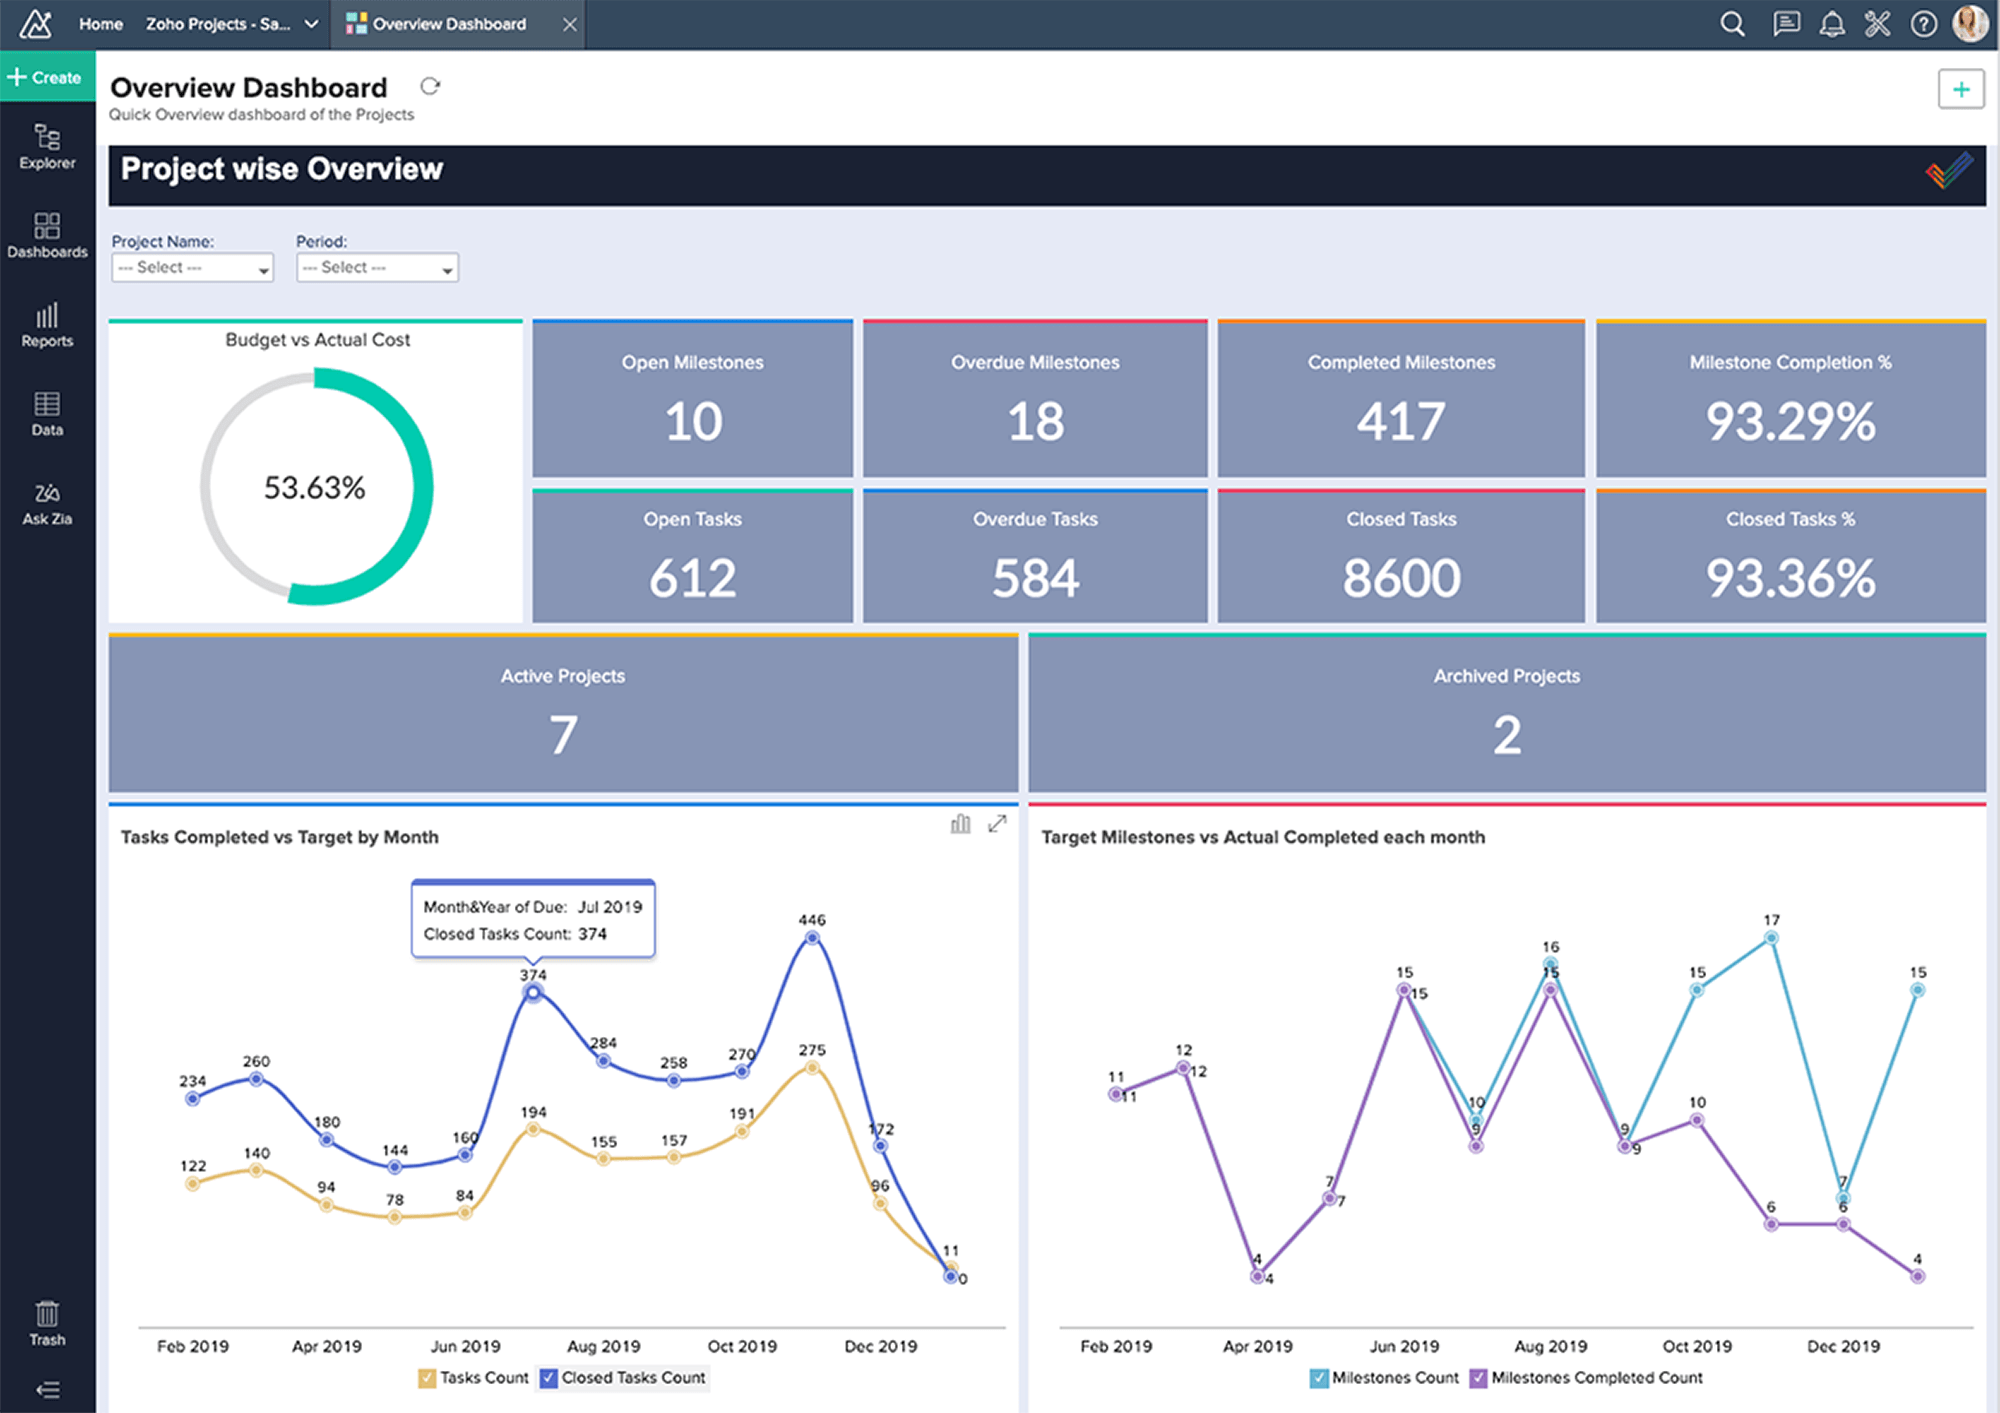Switch to the Home tab
Image resolution: width=2000 pixels, height=1413 pixels.
(x=101, y=24)
